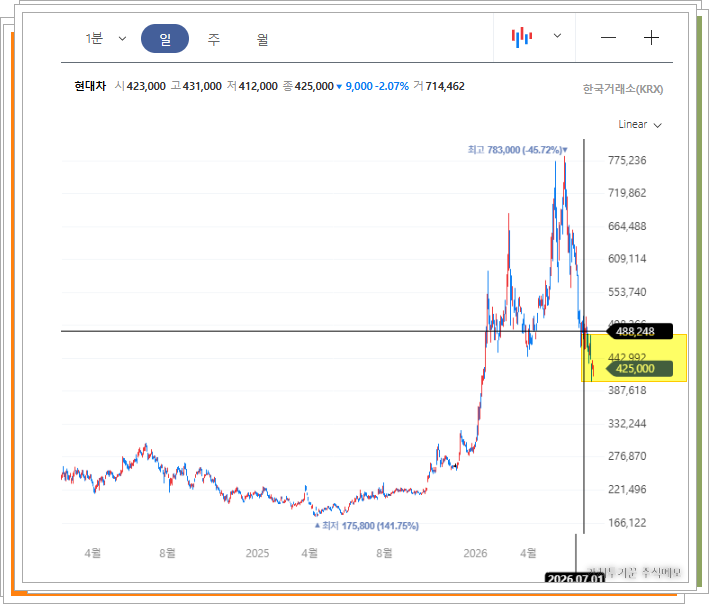Open the Linear scale dropdown
Screen dimensions: 709x604
[640, 124]
